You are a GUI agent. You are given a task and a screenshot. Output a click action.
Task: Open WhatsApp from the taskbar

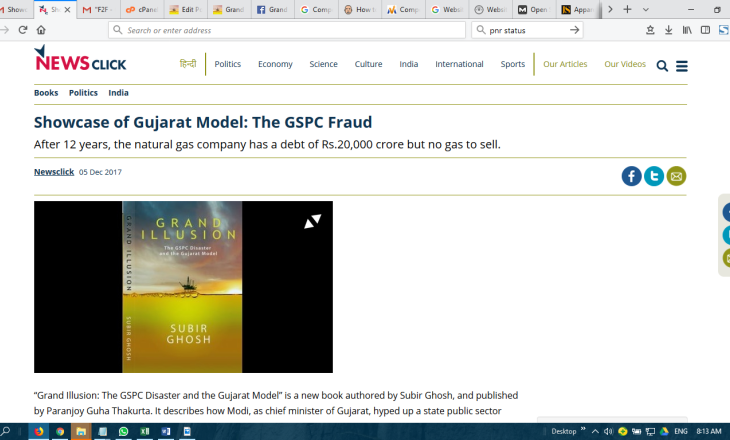[123, 431]
